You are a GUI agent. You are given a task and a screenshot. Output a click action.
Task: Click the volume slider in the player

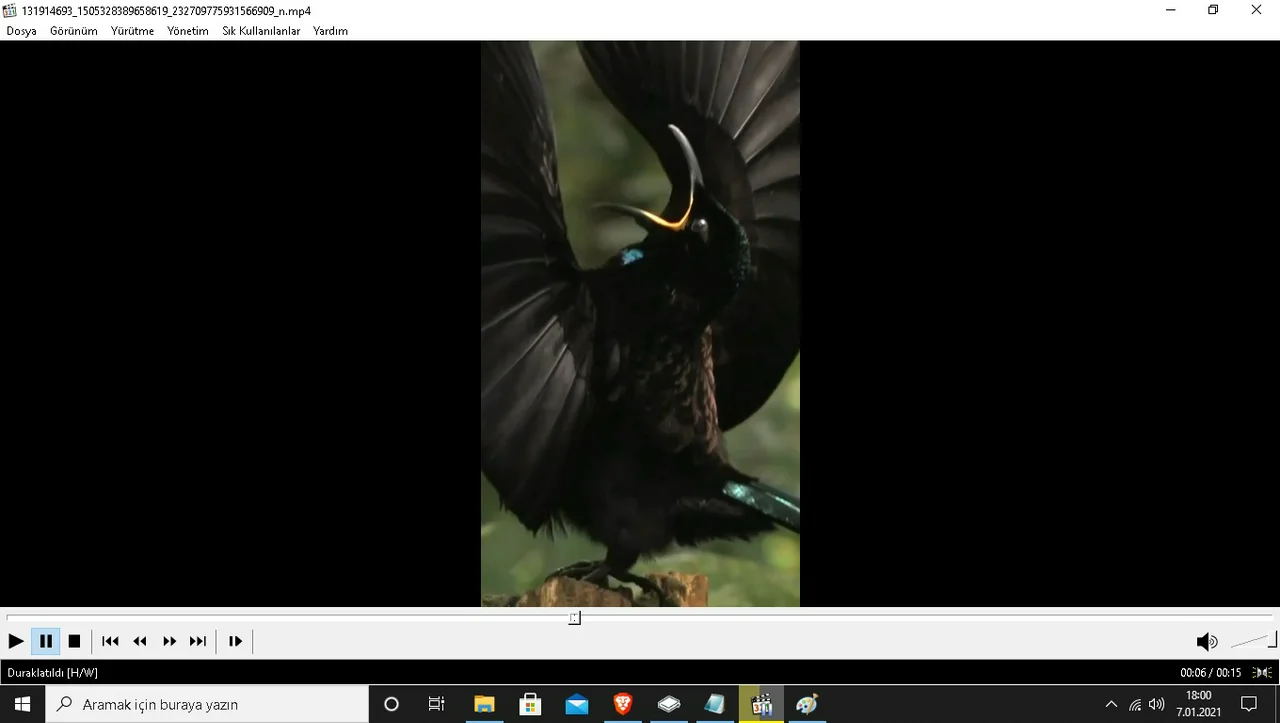click(x=1252, y=642)
